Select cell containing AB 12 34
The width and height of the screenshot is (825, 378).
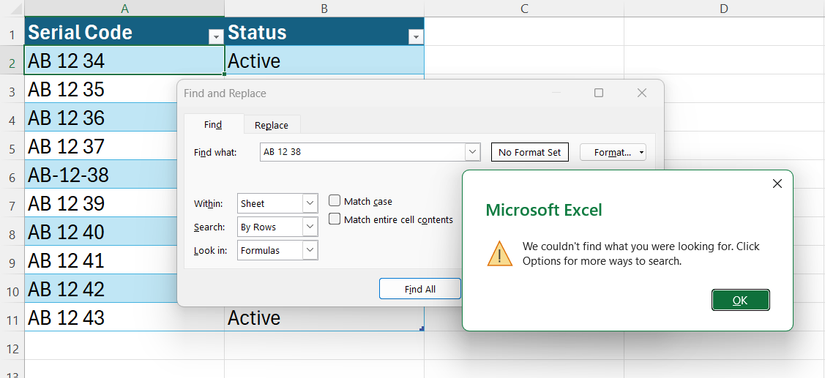click(x=125, y=61)
